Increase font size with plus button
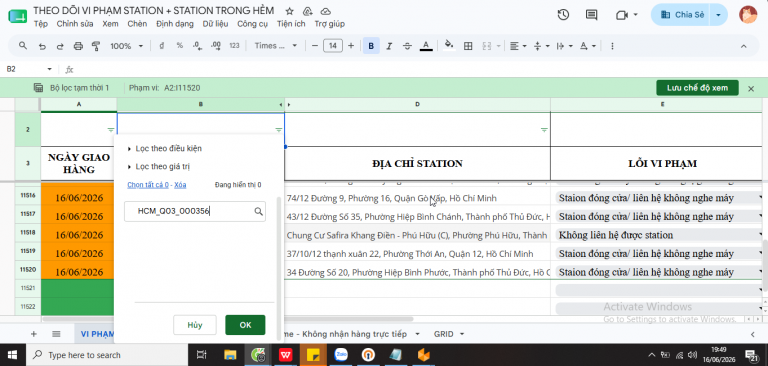Screen dimensions: 768x366 [x=351, y=46]
